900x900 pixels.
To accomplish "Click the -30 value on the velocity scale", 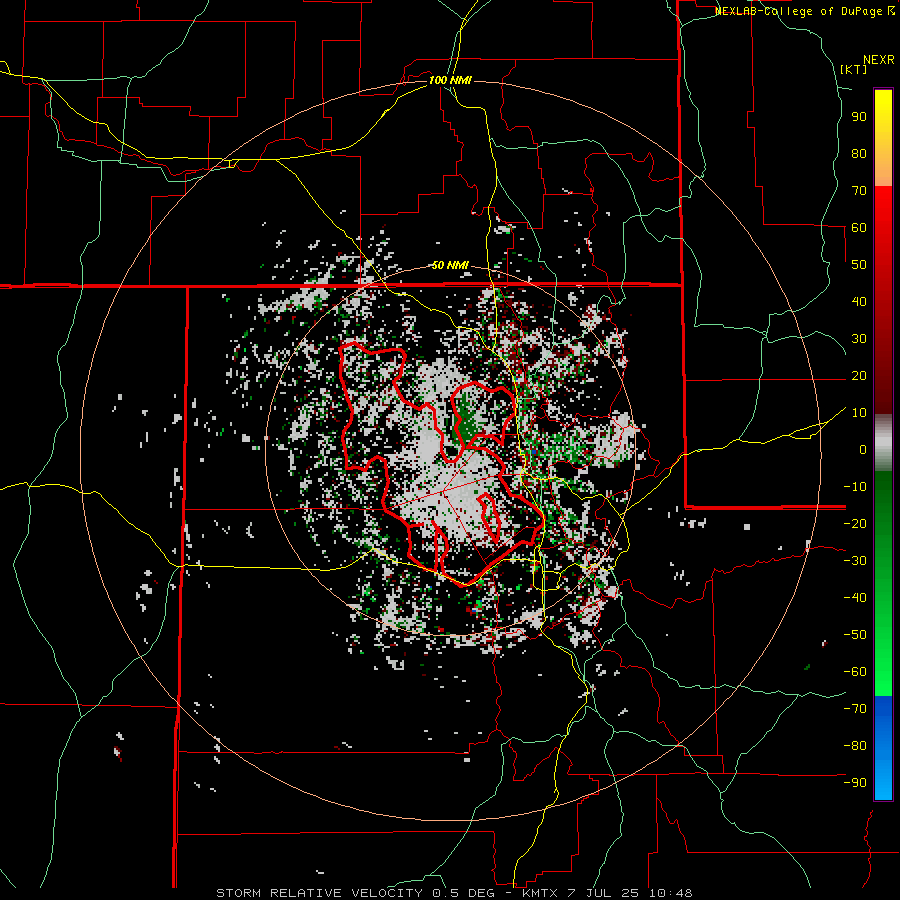I will [x=855, y=561].
